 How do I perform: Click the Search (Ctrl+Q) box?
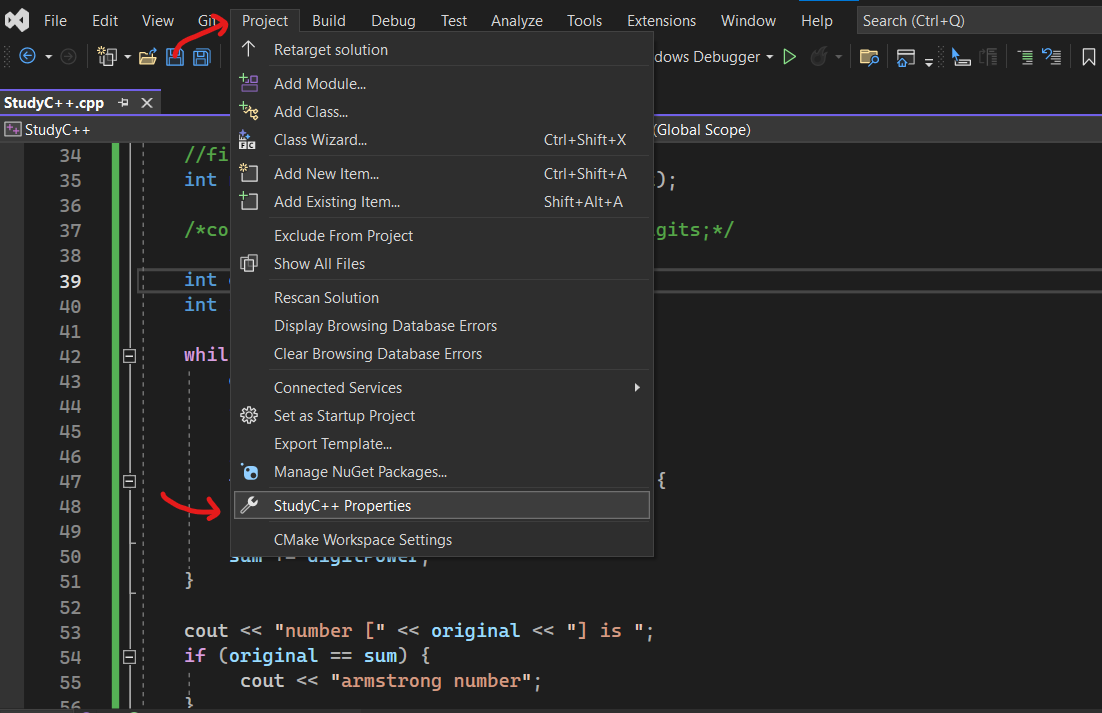click(x=979, y=21)
